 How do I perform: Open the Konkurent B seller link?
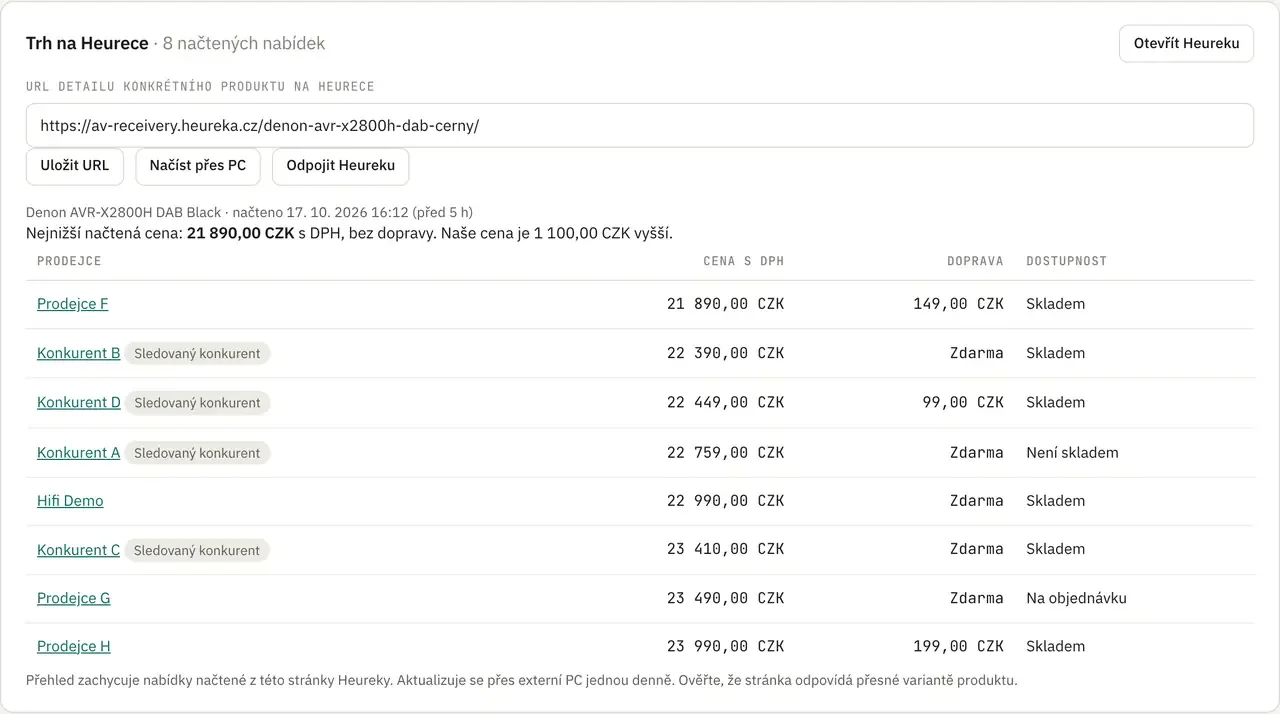pos(79,353)
